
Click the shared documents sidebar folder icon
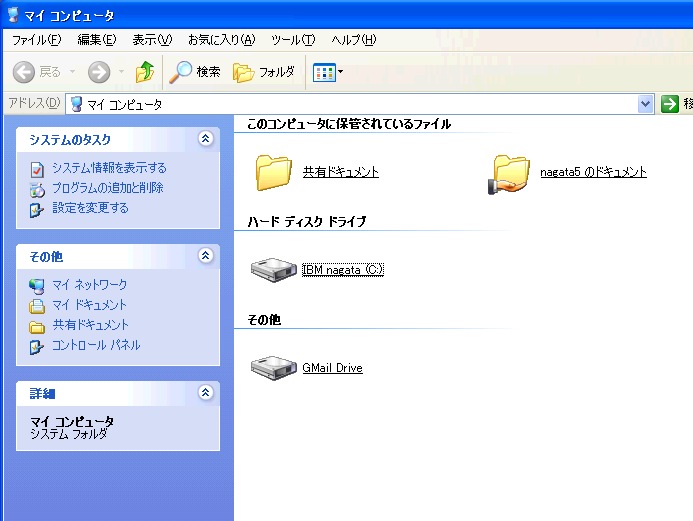pos(37,327)
